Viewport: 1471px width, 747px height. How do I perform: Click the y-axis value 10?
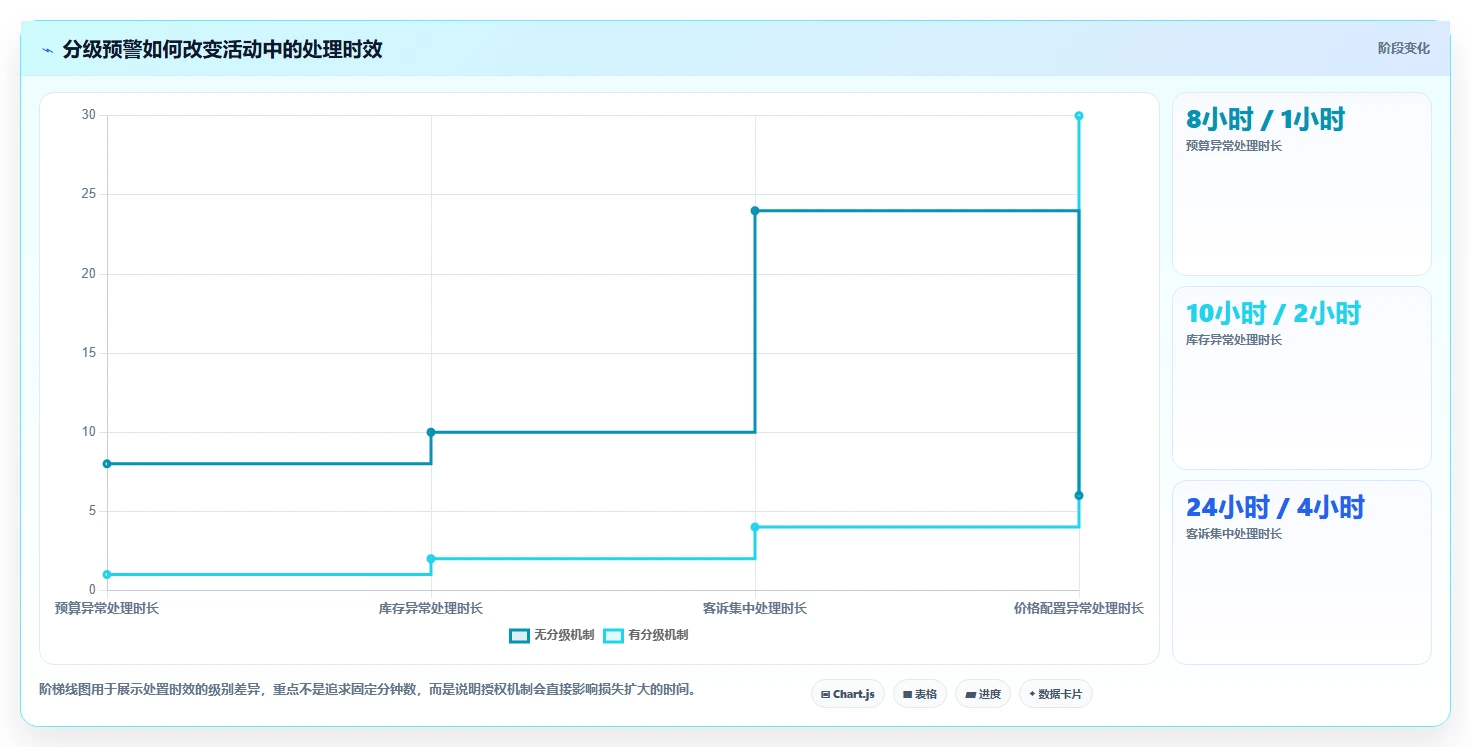[89, 432]
